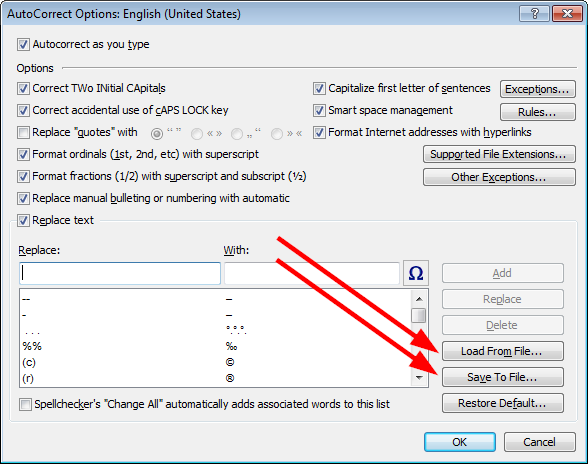Screen dimensions: 588x464
Task: Check Spellchecker's "Change All" option
Action: pos(25,404)
